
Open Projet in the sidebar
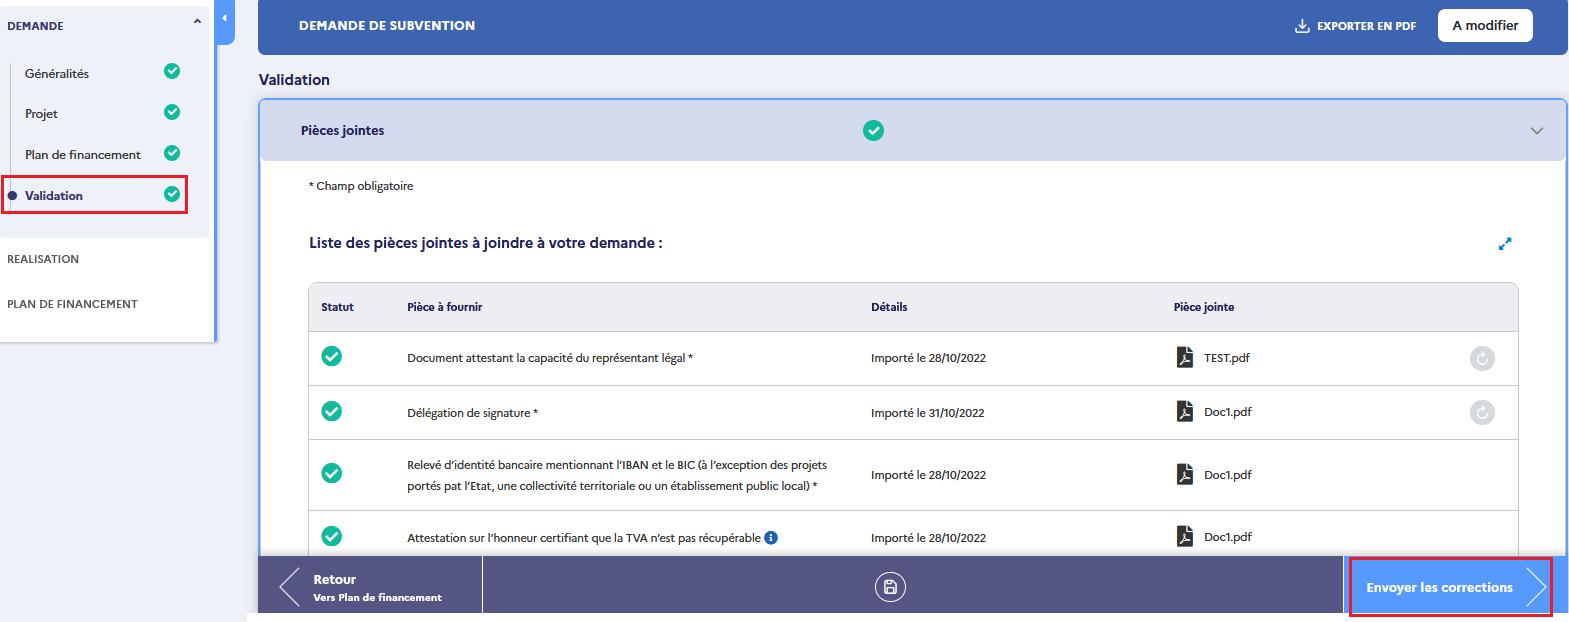41,114
